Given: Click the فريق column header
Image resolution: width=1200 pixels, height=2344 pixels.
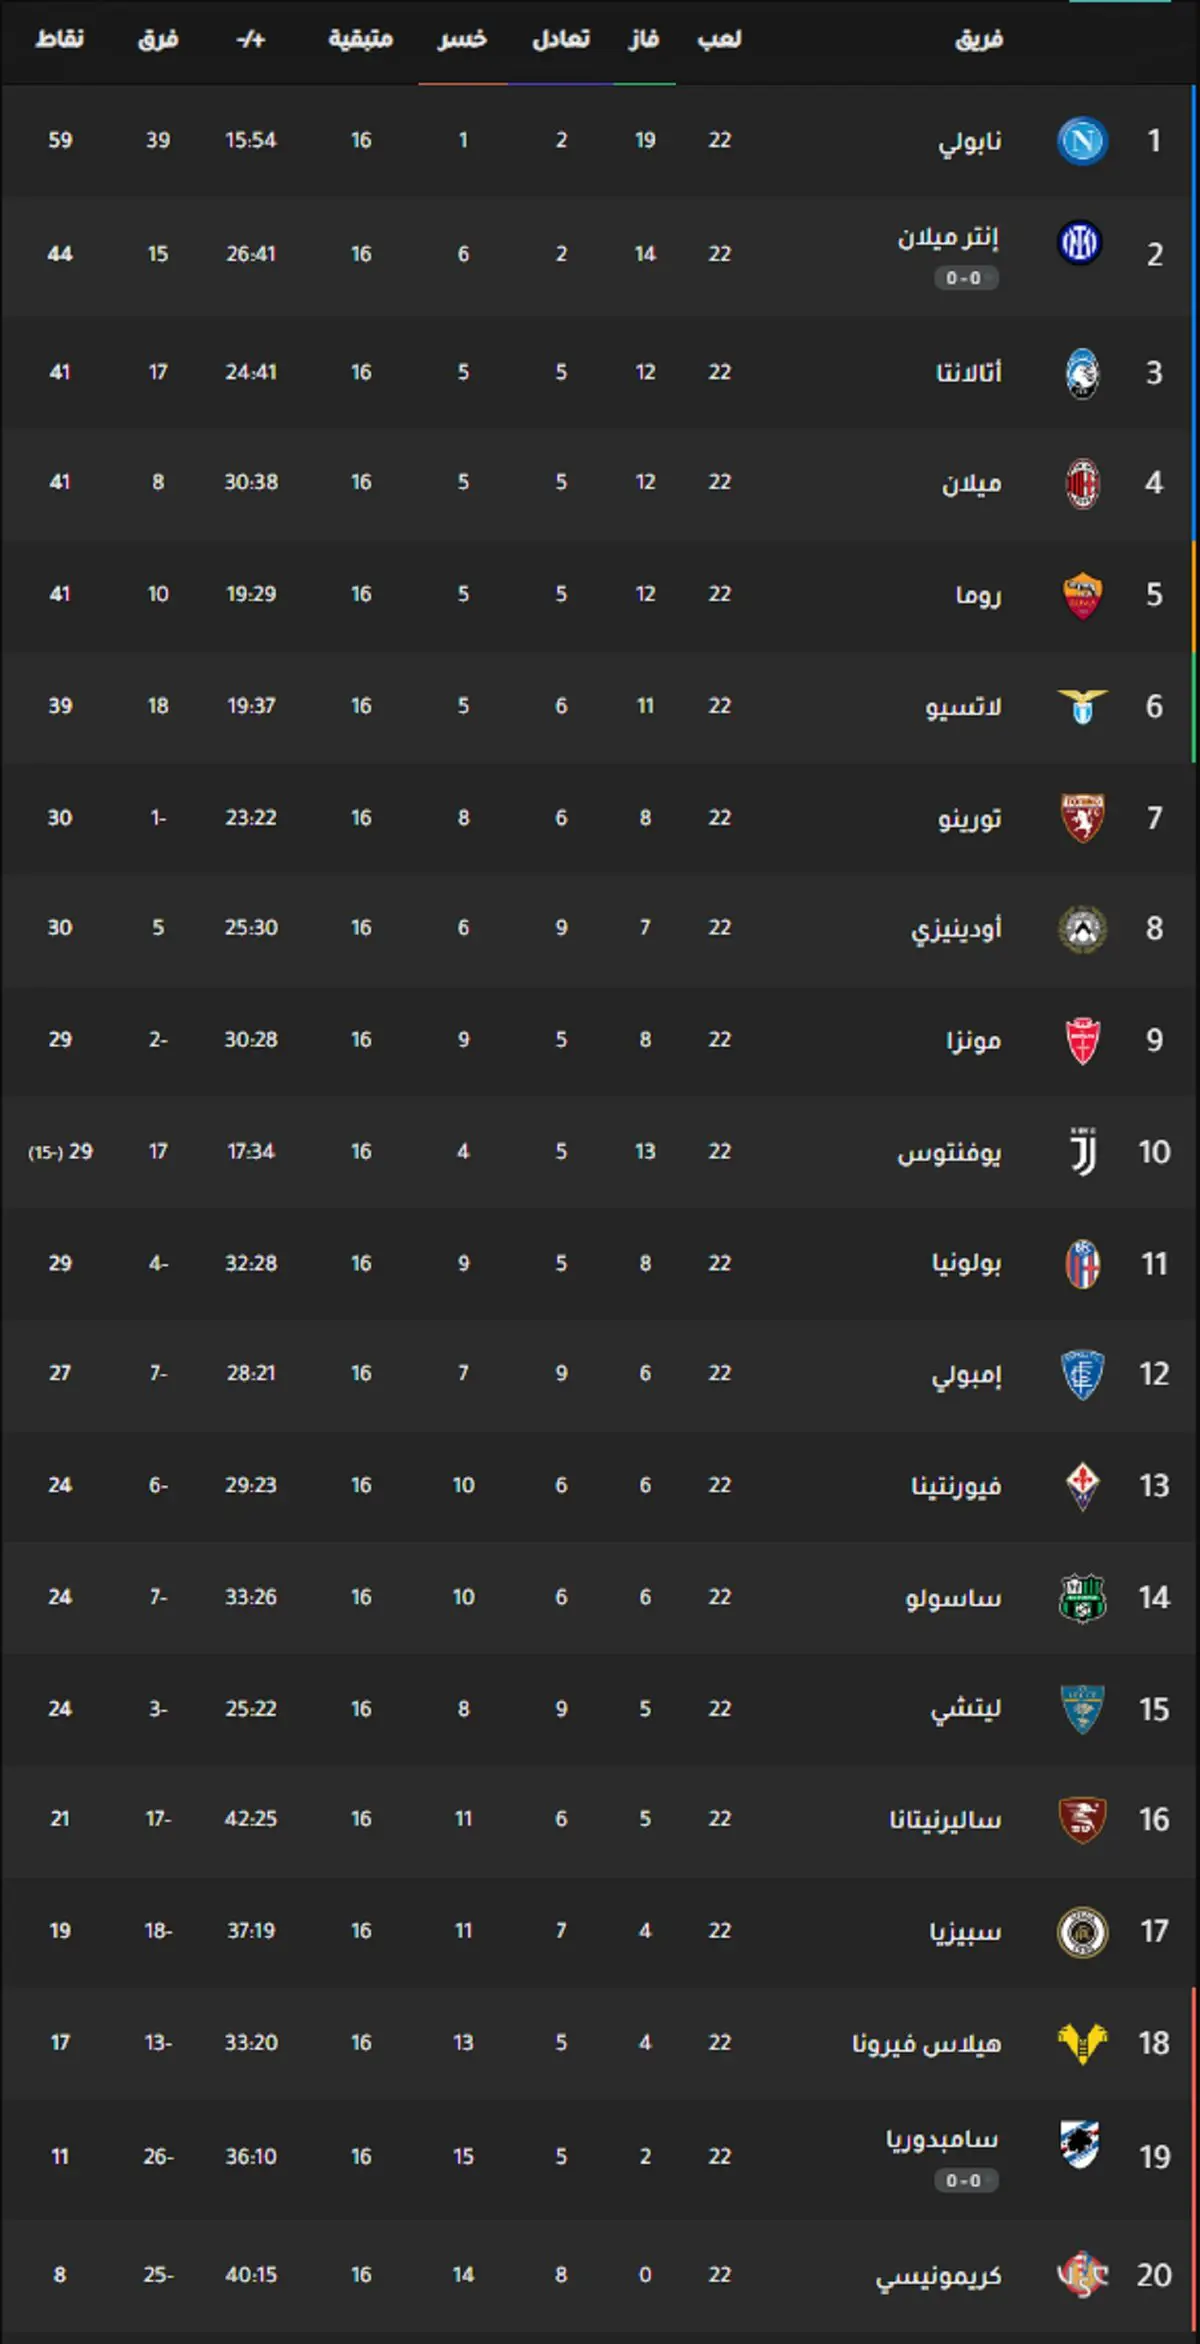Looking at the screenshot, I should coord(979,39).
